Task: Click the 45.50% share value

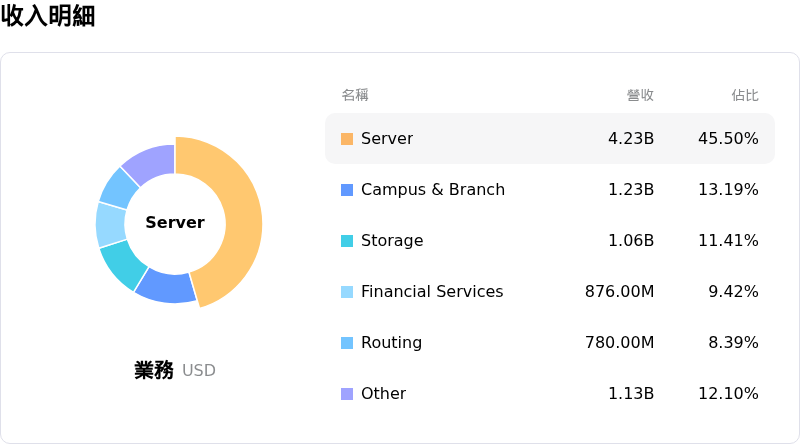Action: [x=728, y=138]
